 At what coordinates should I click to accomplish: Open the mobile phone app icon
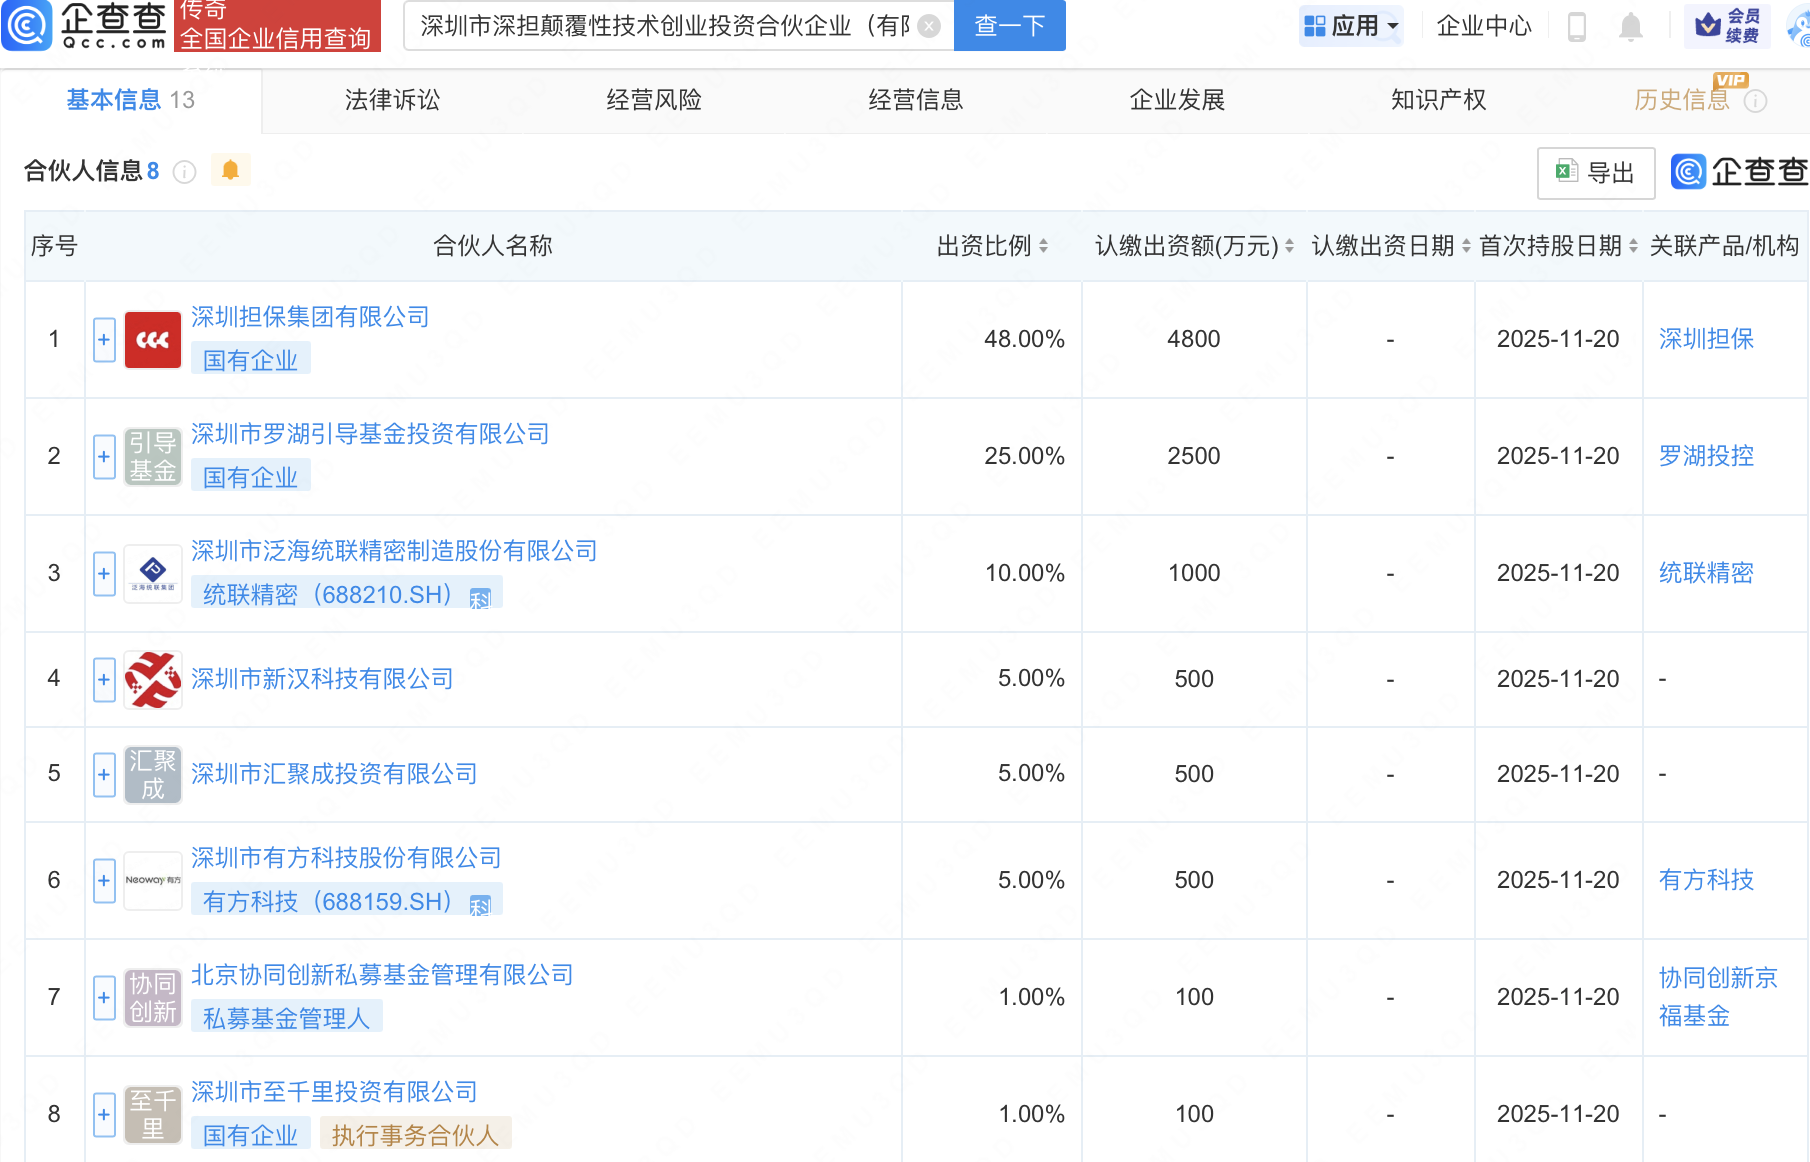1577,26
